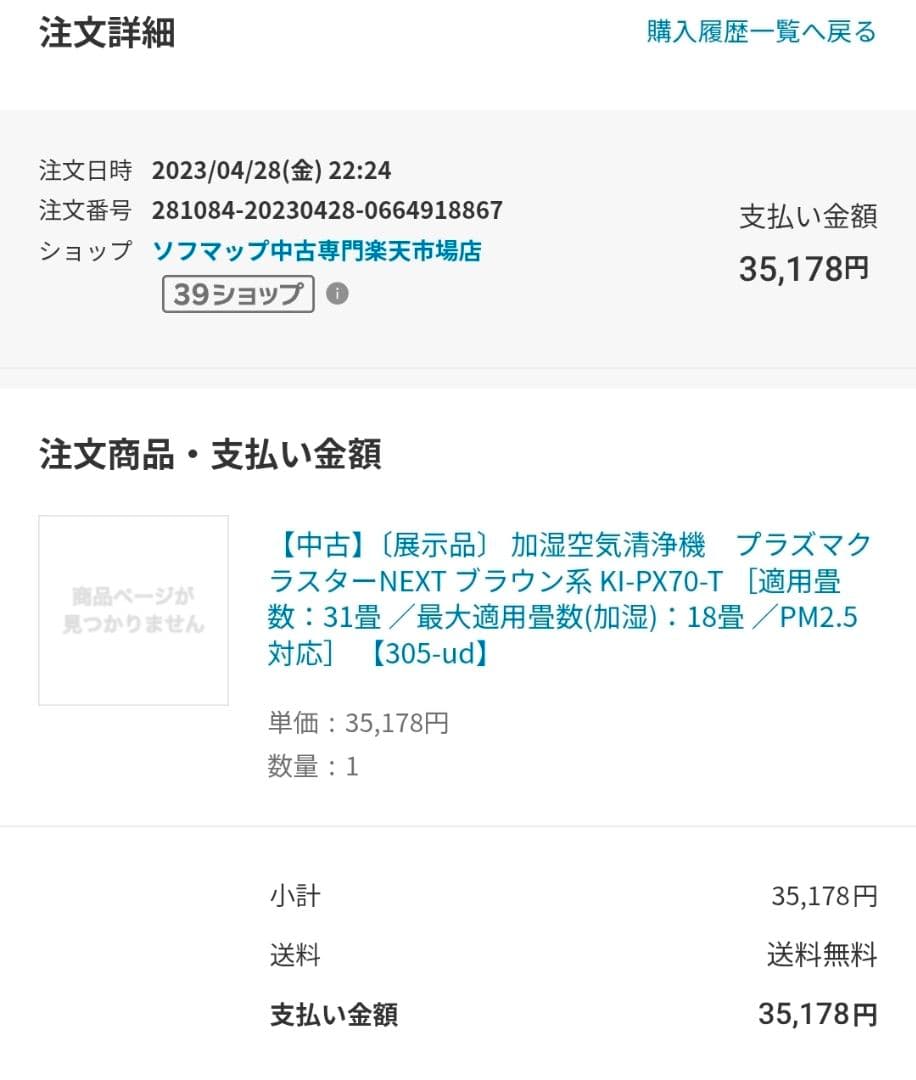Click the 39ショップ badge

coord(238,294)
